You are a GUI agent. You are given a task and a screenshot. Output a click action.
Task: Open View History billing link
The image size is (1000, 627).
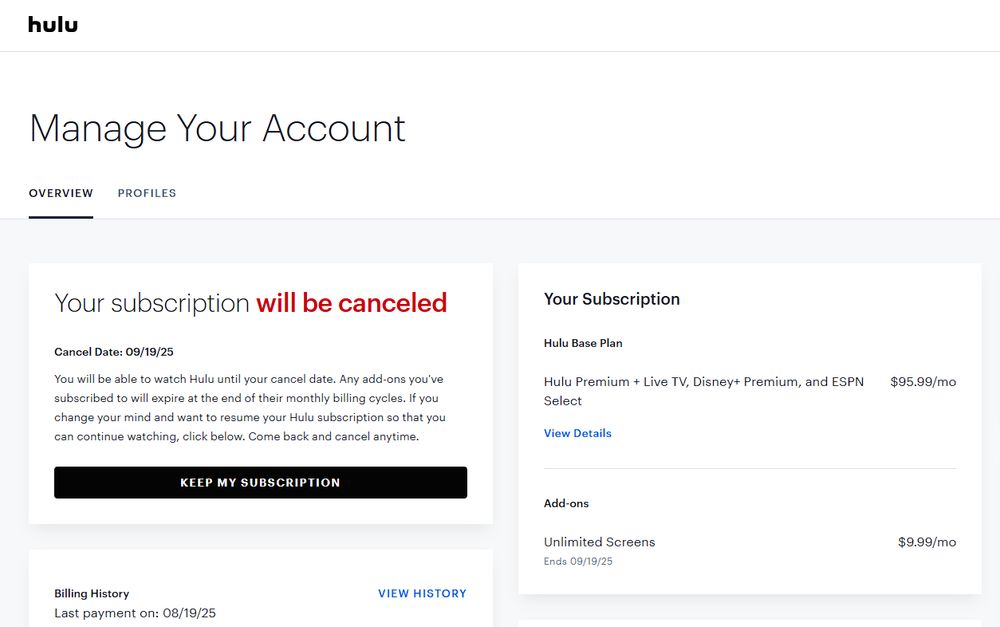pos(422,593)
